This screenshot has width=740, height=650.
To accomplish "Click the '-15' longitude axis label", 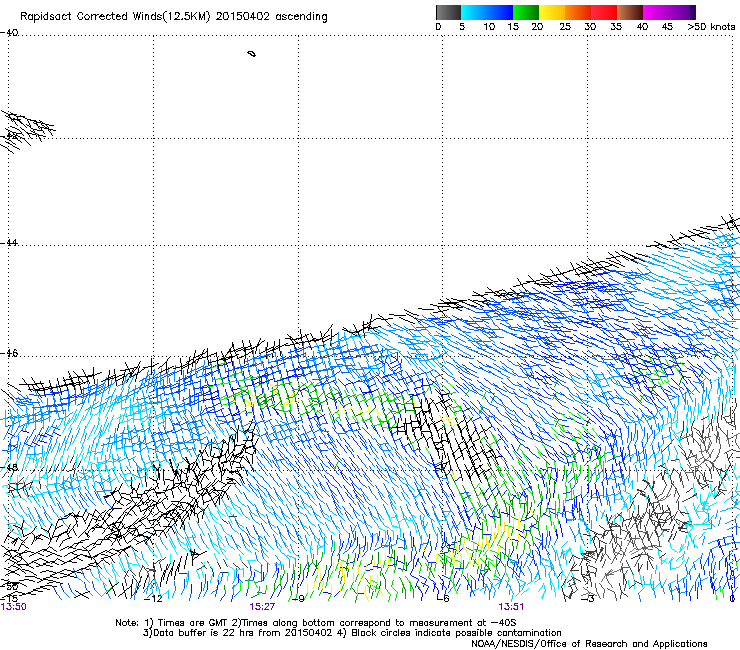I will click(x=8, y=599).
